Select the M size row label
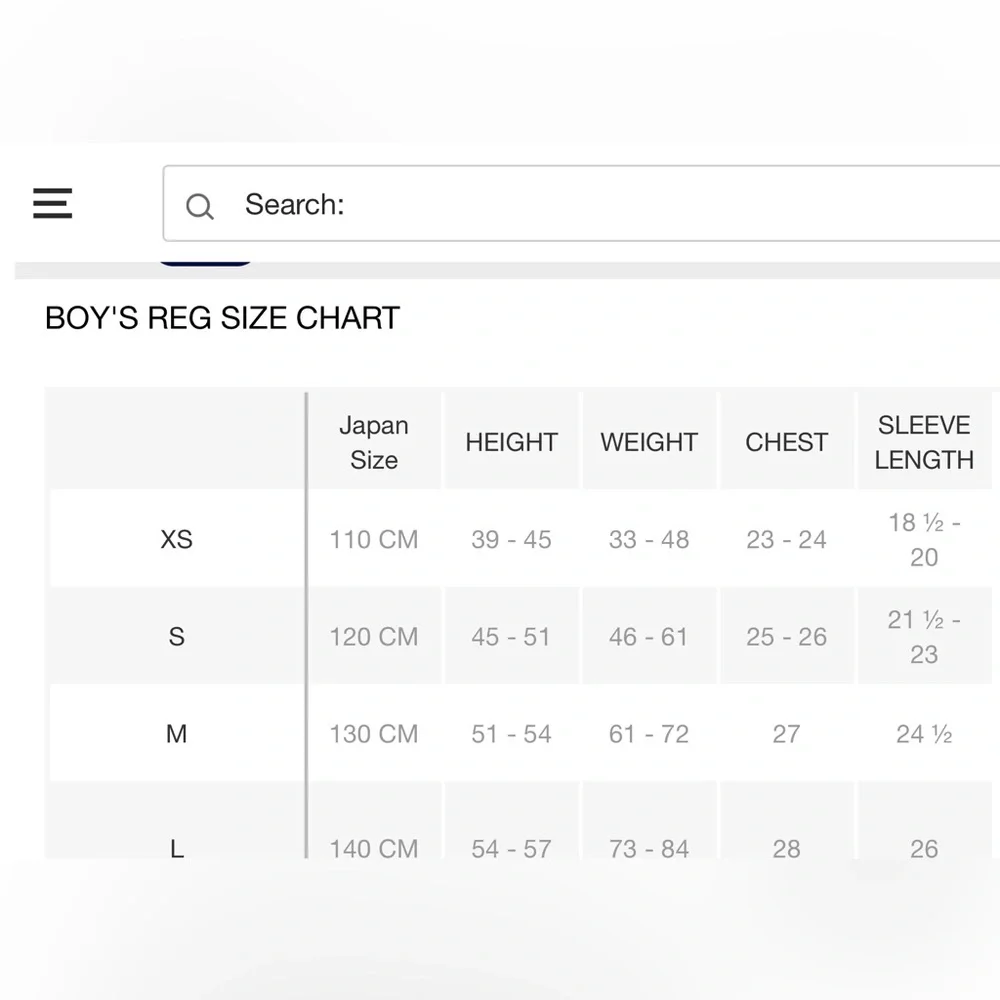 coord(177,734)
